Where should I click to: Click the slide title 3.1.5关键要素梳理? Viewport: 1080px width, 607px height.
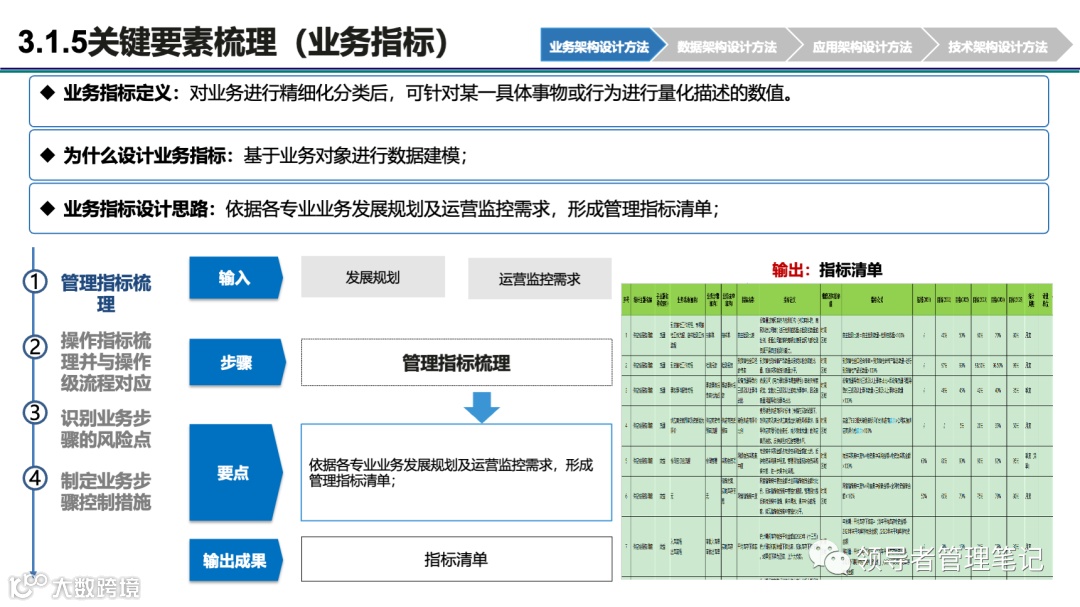click(x=233, y=43)
